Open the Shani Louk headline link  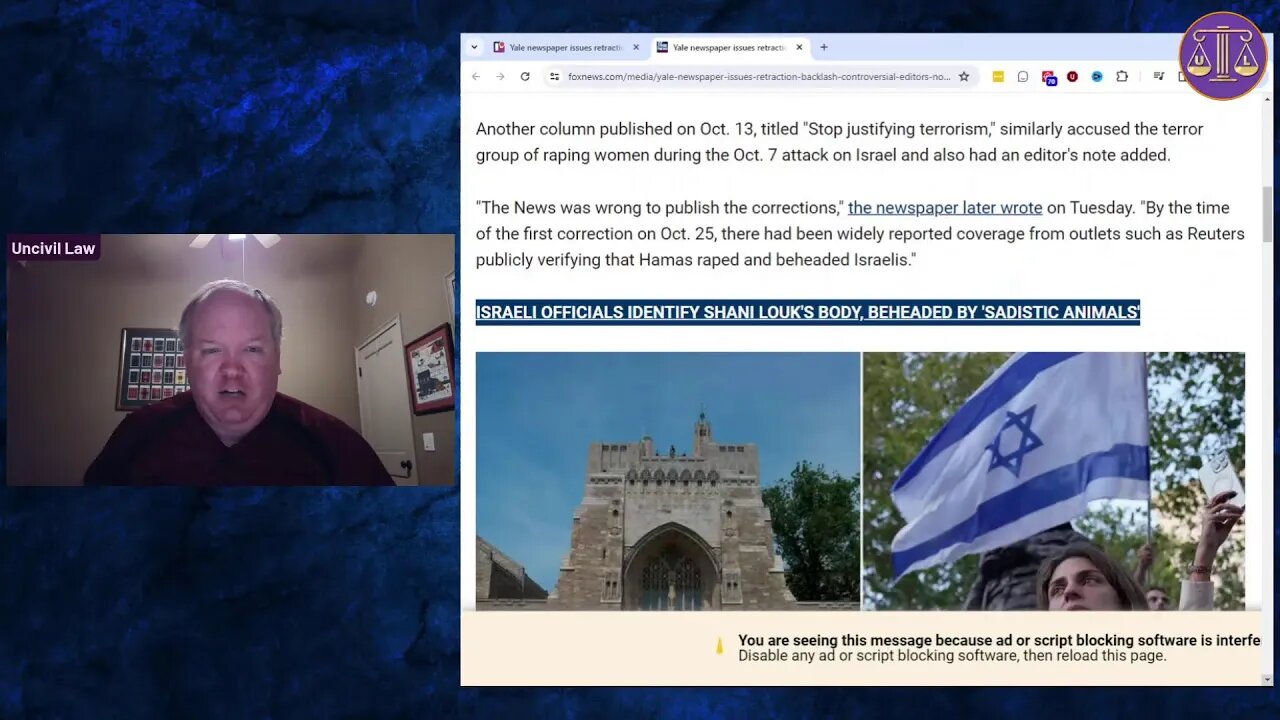(x=808, y=312)
